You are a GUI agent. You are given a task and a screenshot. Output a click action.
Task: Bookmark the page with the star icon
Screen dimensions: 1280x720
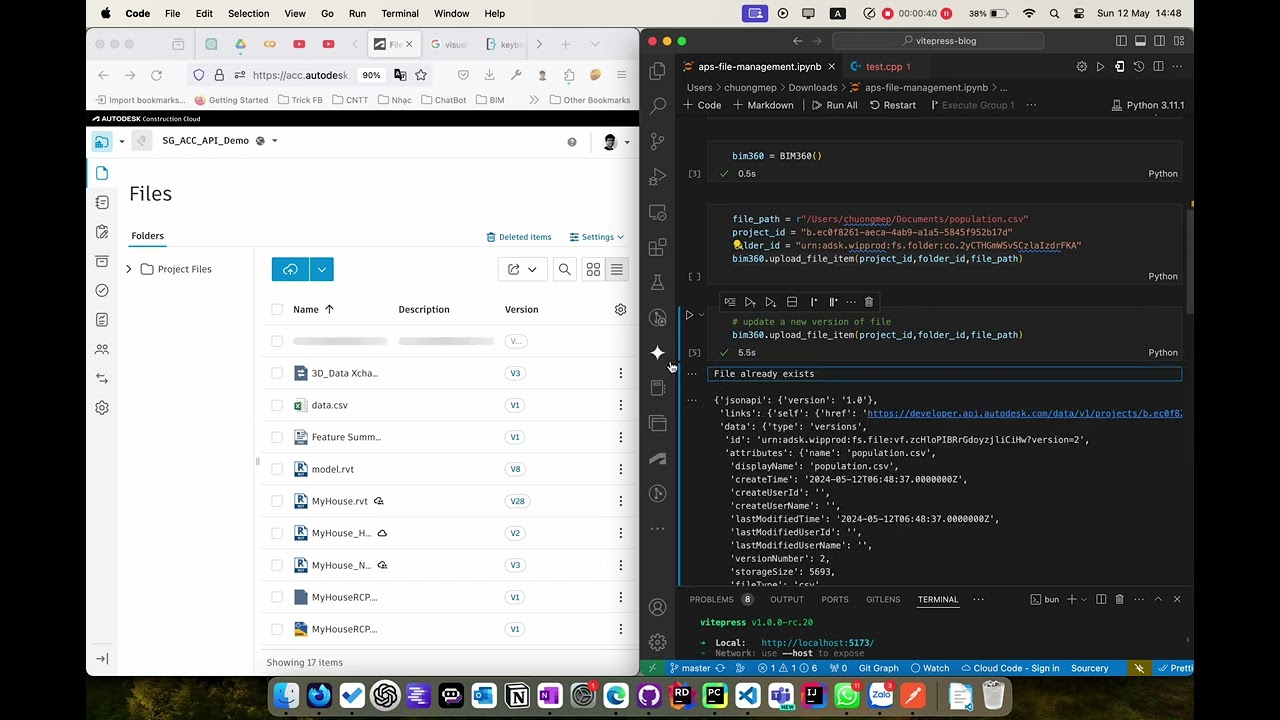[x=421, y=75]
